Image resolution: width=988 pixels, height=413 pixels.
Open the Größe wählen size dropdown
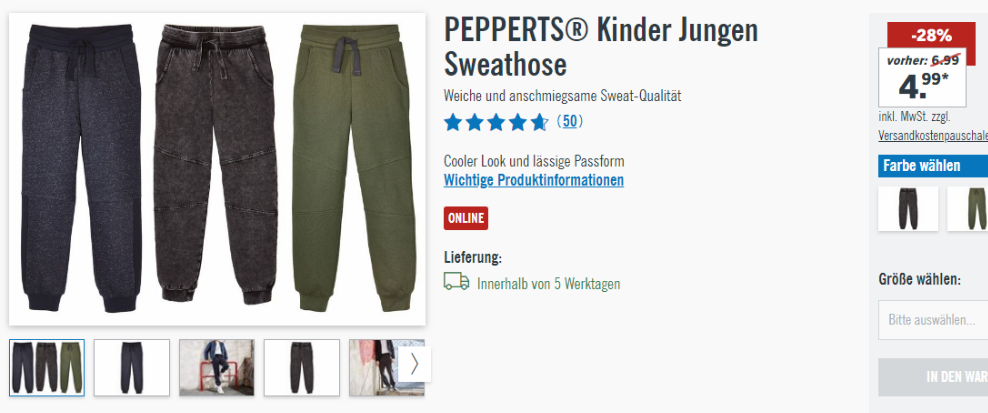click(x=933, y=320)
